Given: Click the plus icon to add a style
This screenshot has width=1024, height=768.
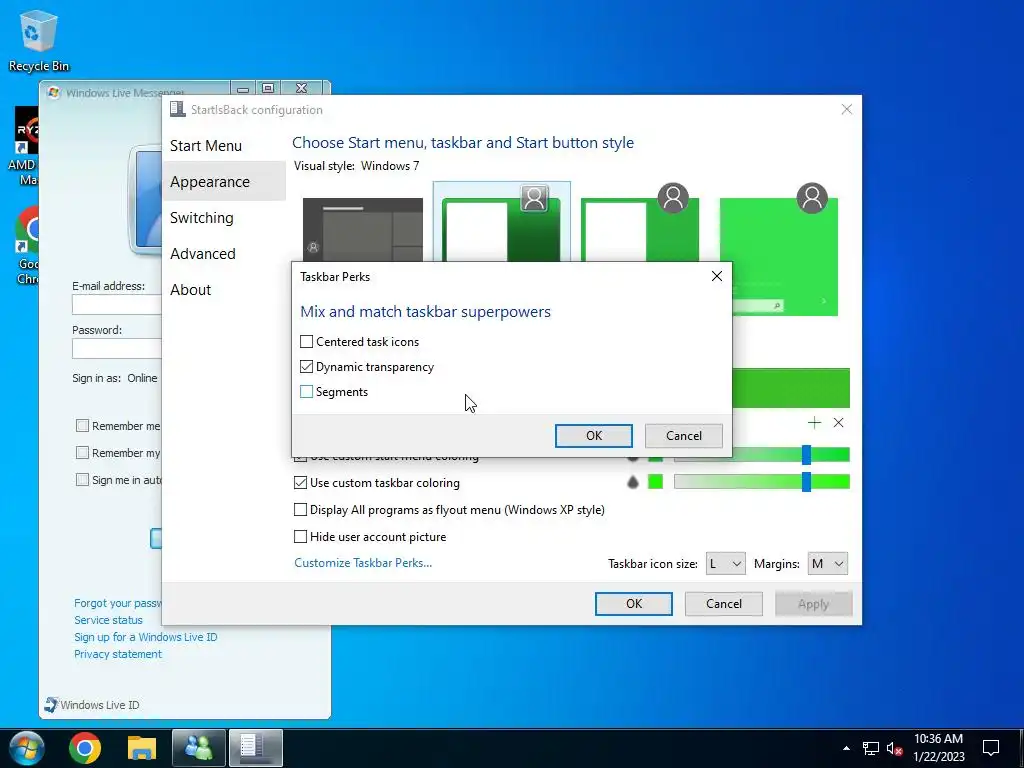Looking at the screenshot, I should pos(814,423).
